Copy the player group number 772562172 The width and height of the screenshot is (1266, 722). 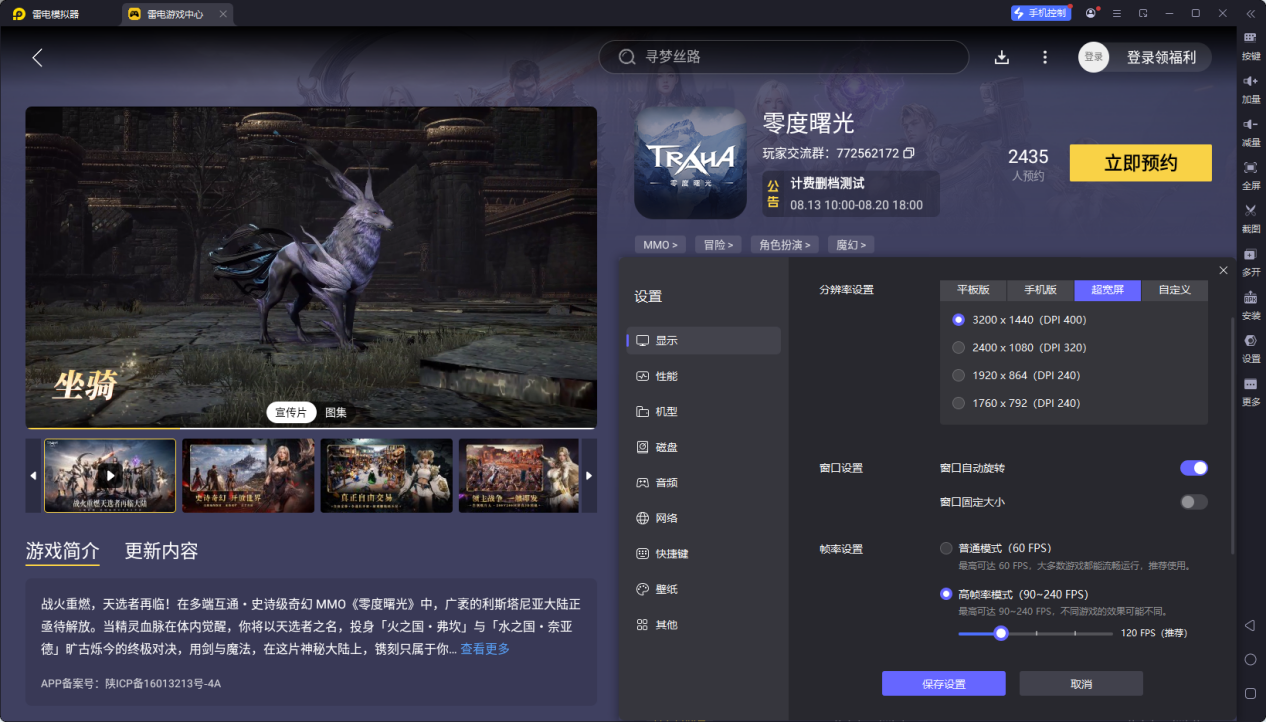click(x=909, y=153)
